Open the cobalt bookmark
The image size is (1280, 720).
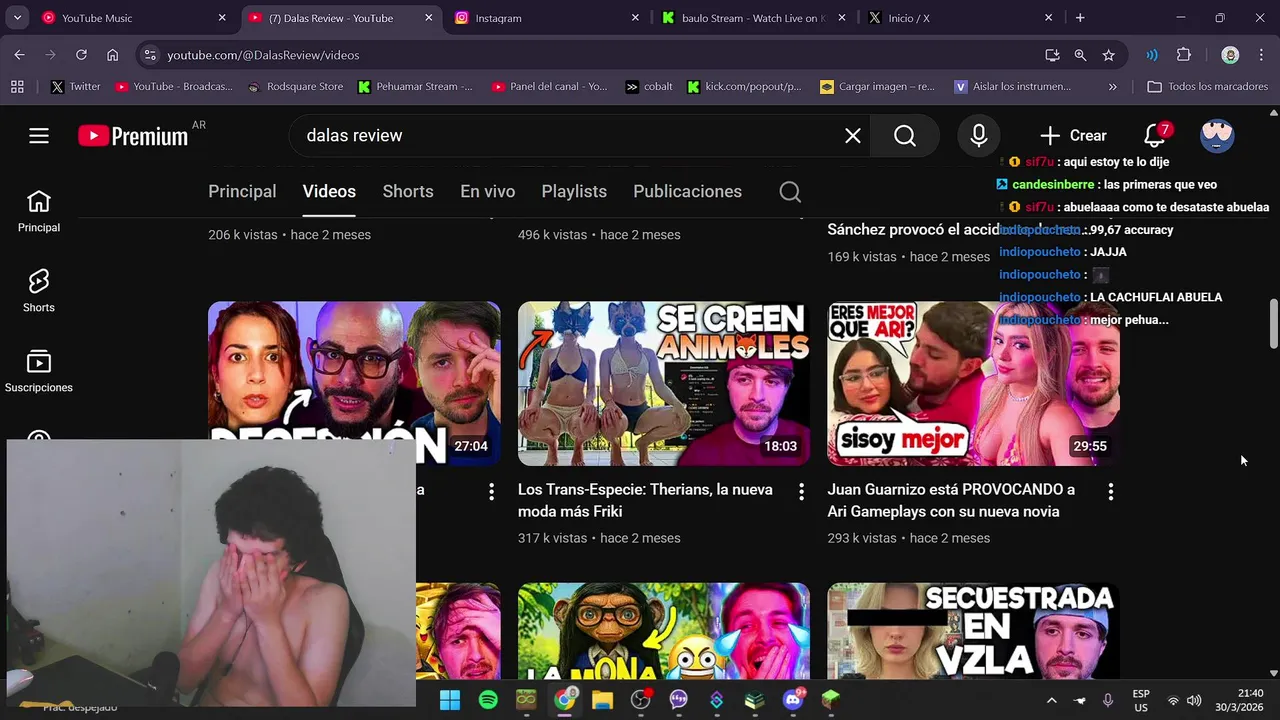point(649,87)
